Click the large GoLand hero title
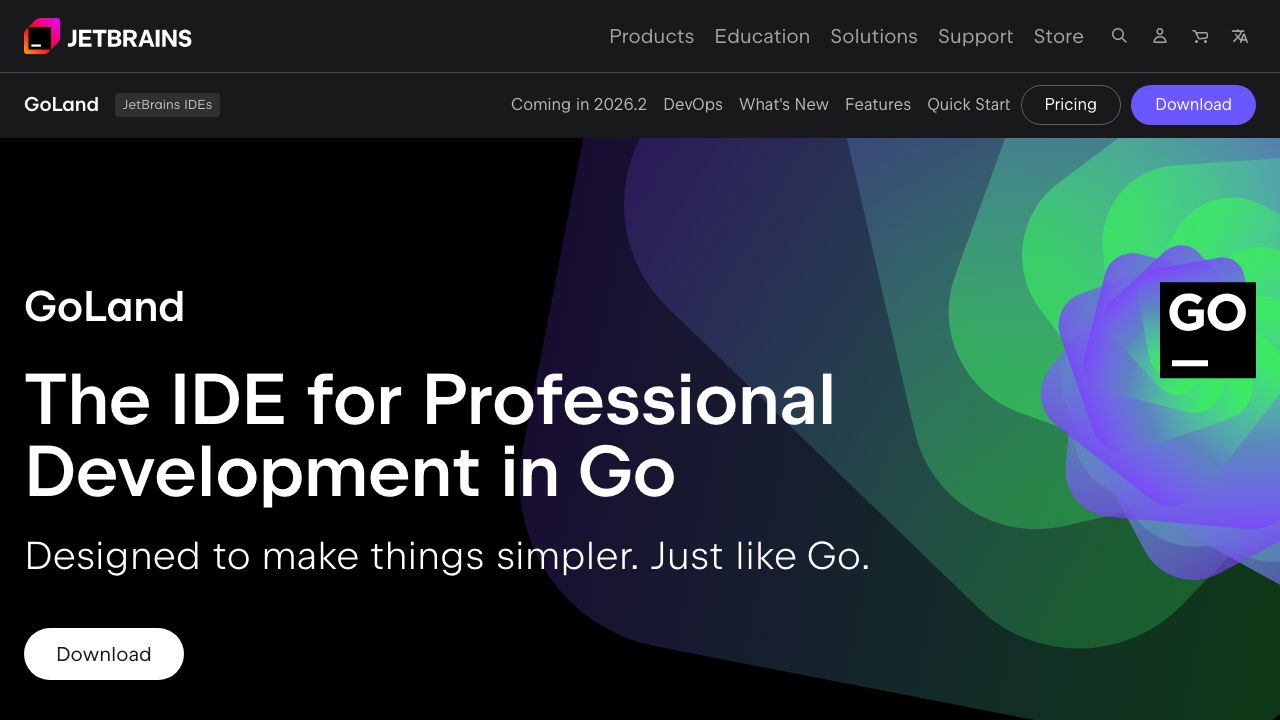 click(x=104, y=307)
